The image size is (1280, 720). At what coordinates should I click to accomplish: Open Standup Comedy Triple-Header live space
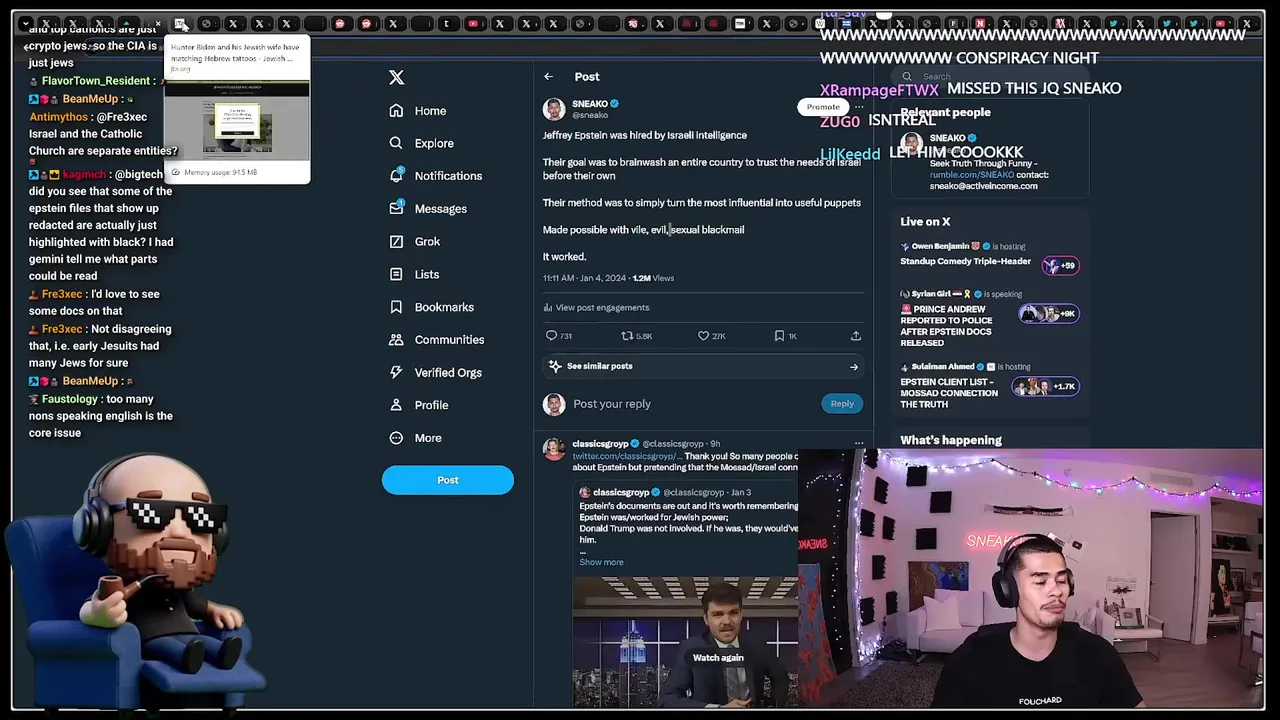pos(965,262)
